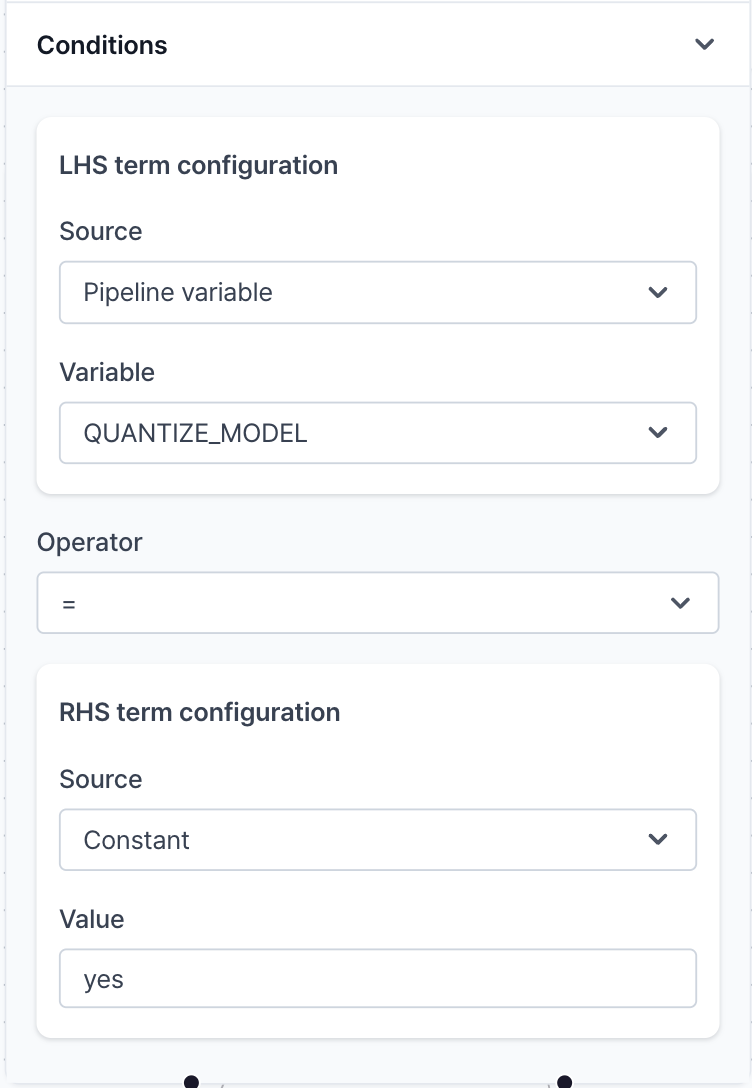Image resolution: width=752 pixels, height=1088 pixels.
Task: Click the Conditions panel header title
Action: [102, 45]
